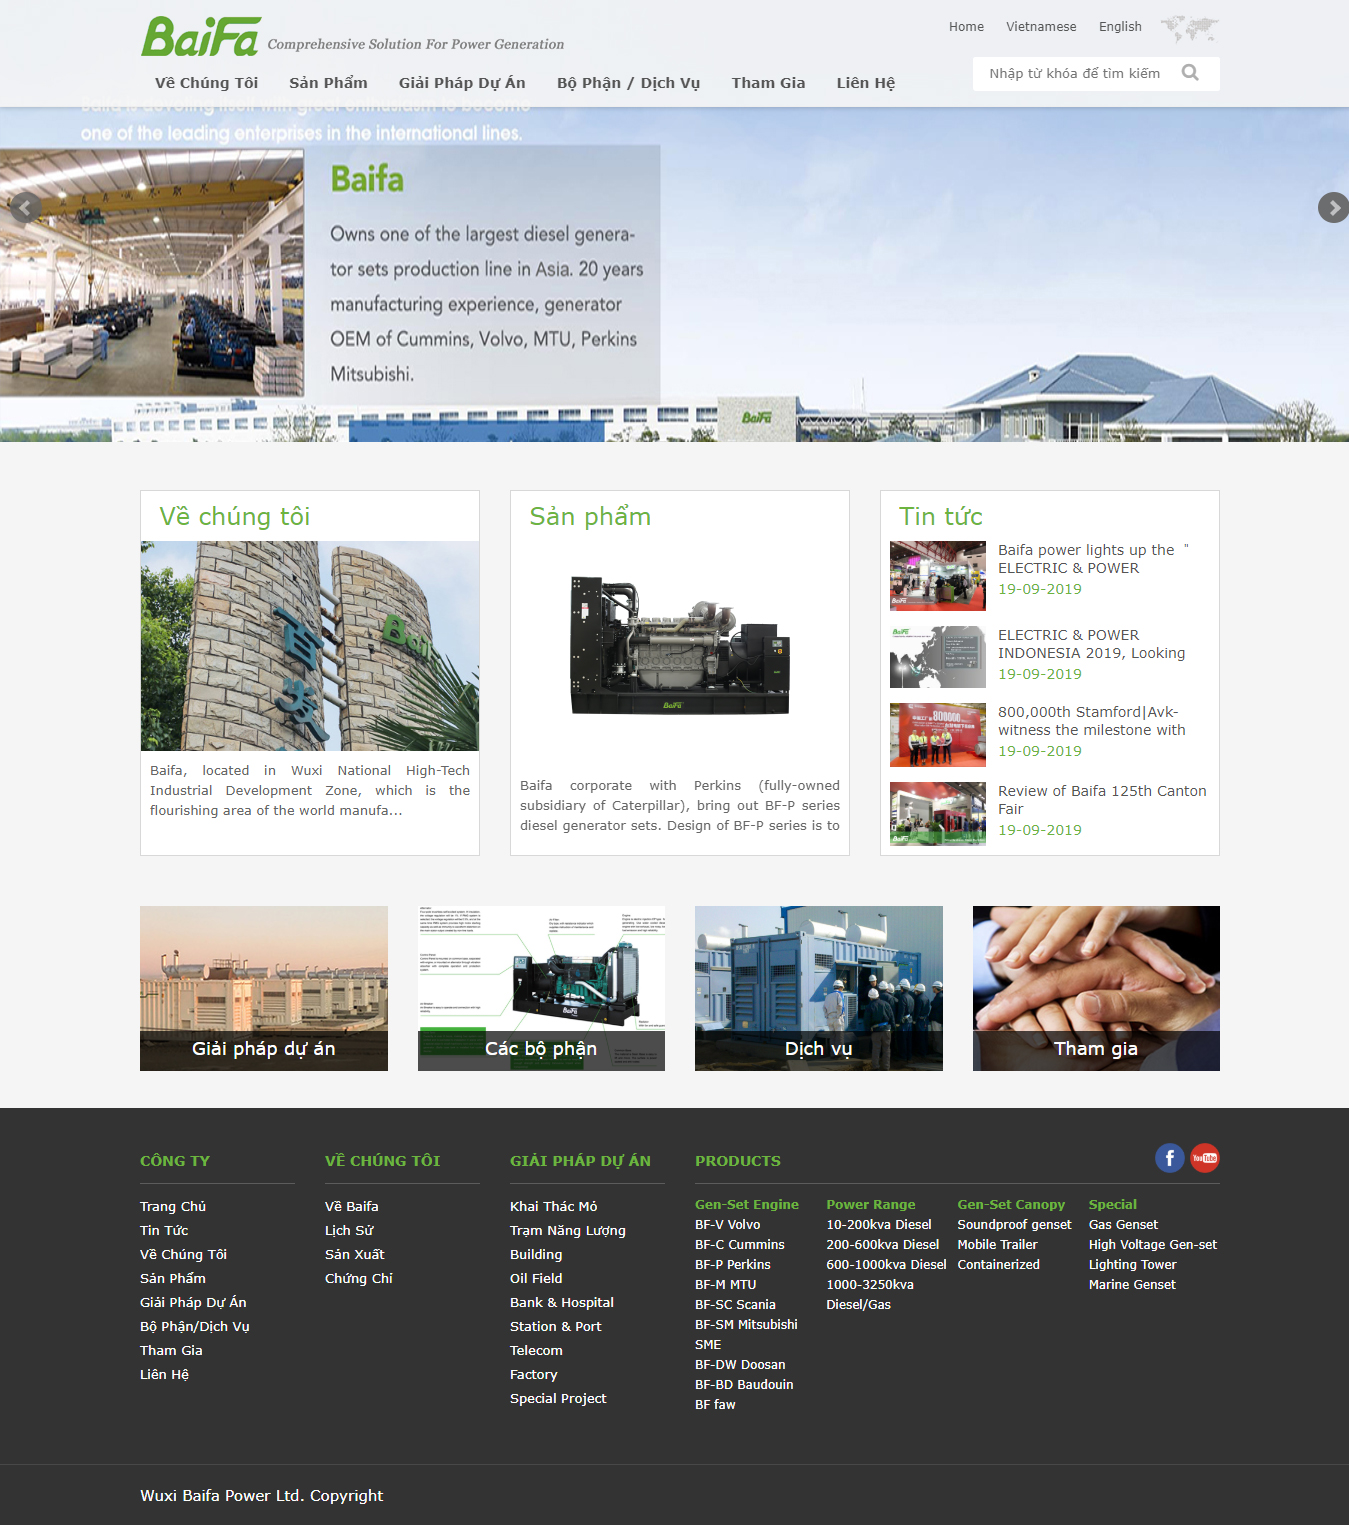This screenshot has width=1349, height=1525.
Task: Open the Các bộ phận tile
Action: point(541,988)
